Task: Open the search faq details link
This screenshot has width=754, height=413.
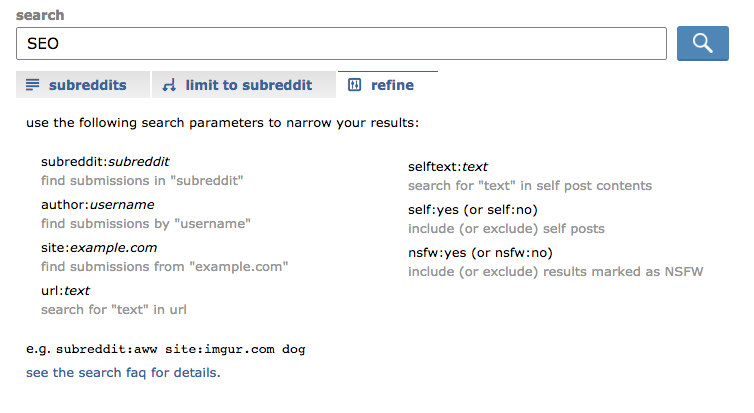Action: [123, 373]
